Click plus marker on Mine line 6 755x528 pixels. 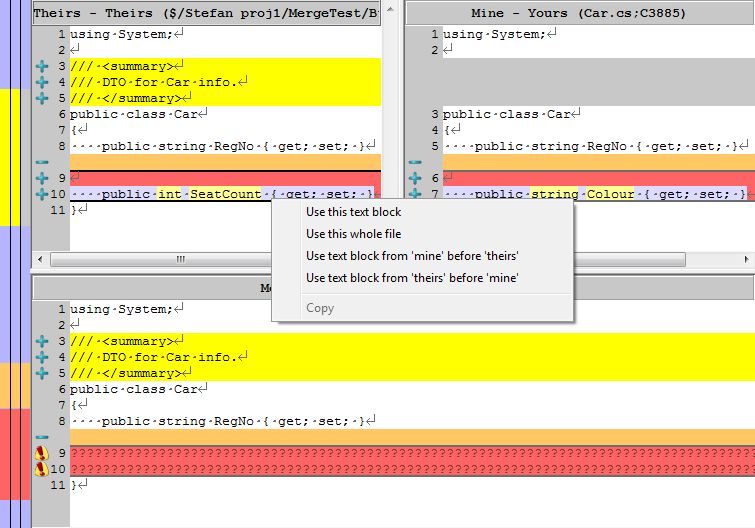415,178
